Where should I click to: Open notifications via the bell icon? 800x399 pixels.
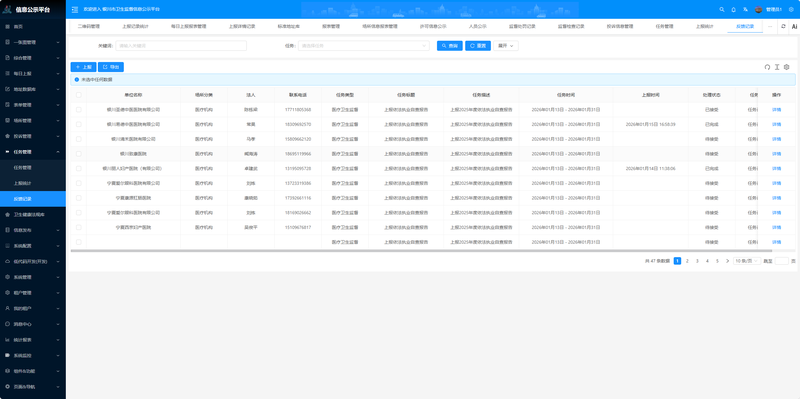tap(734, 9)
